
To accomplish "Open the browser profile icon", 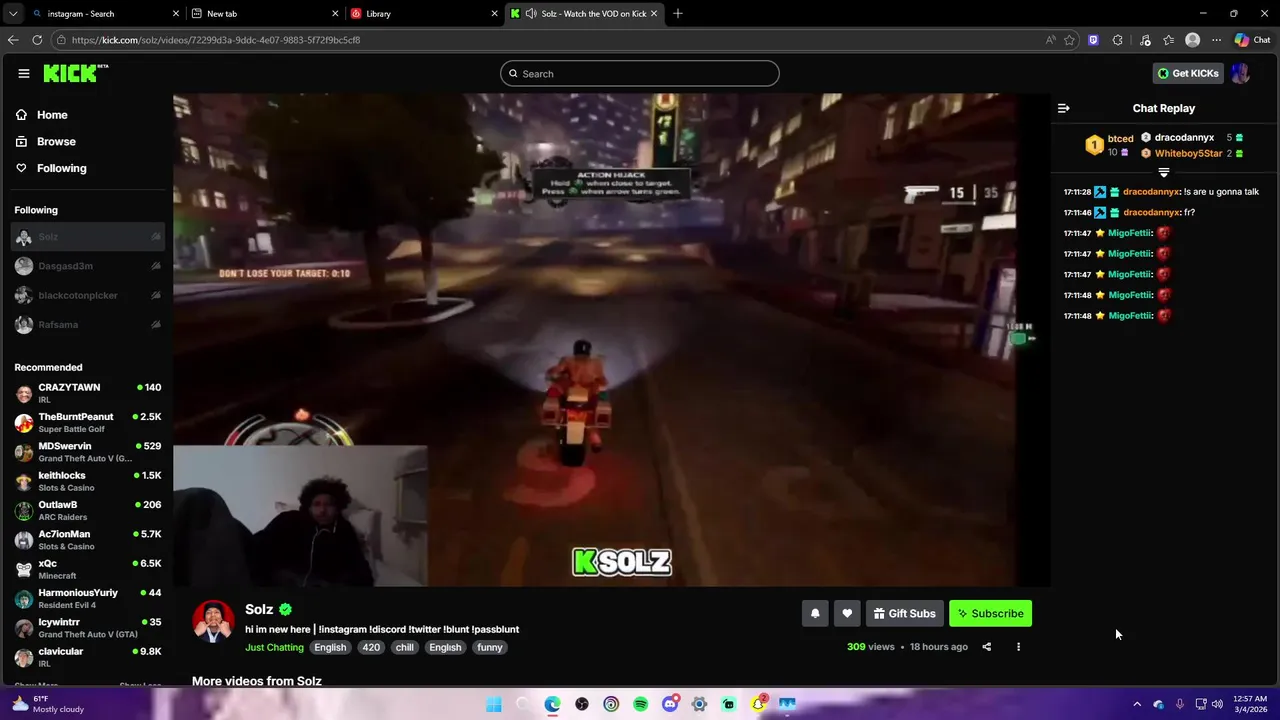I will [x=1192, y=40].
